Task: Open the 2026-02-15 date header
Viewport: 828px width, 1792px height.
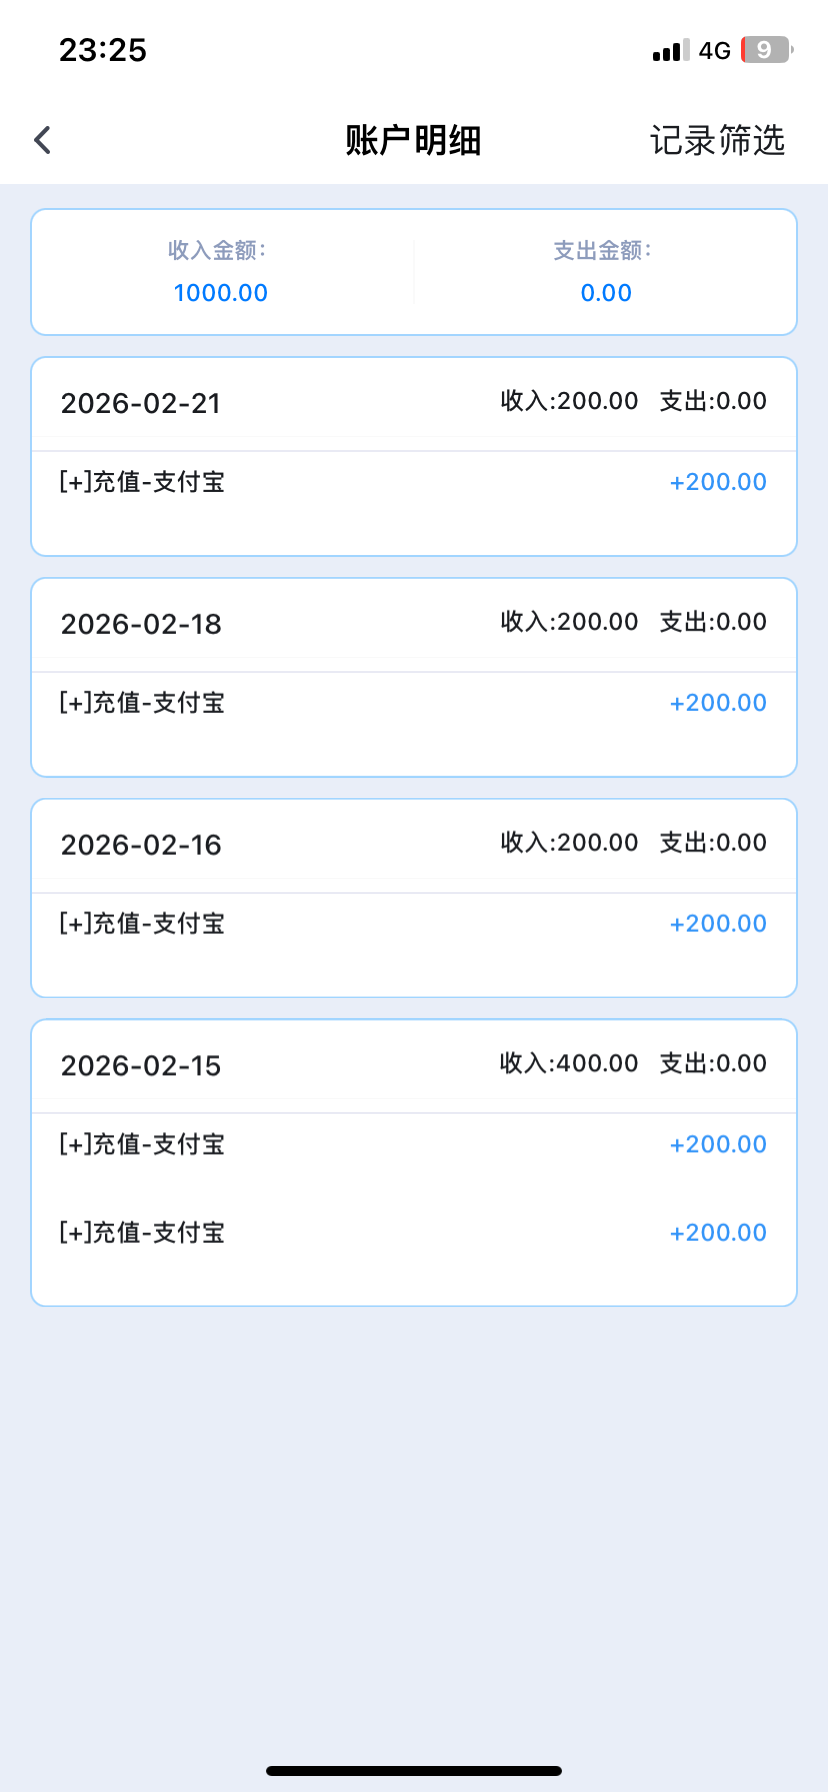Action: (141, 1066)
